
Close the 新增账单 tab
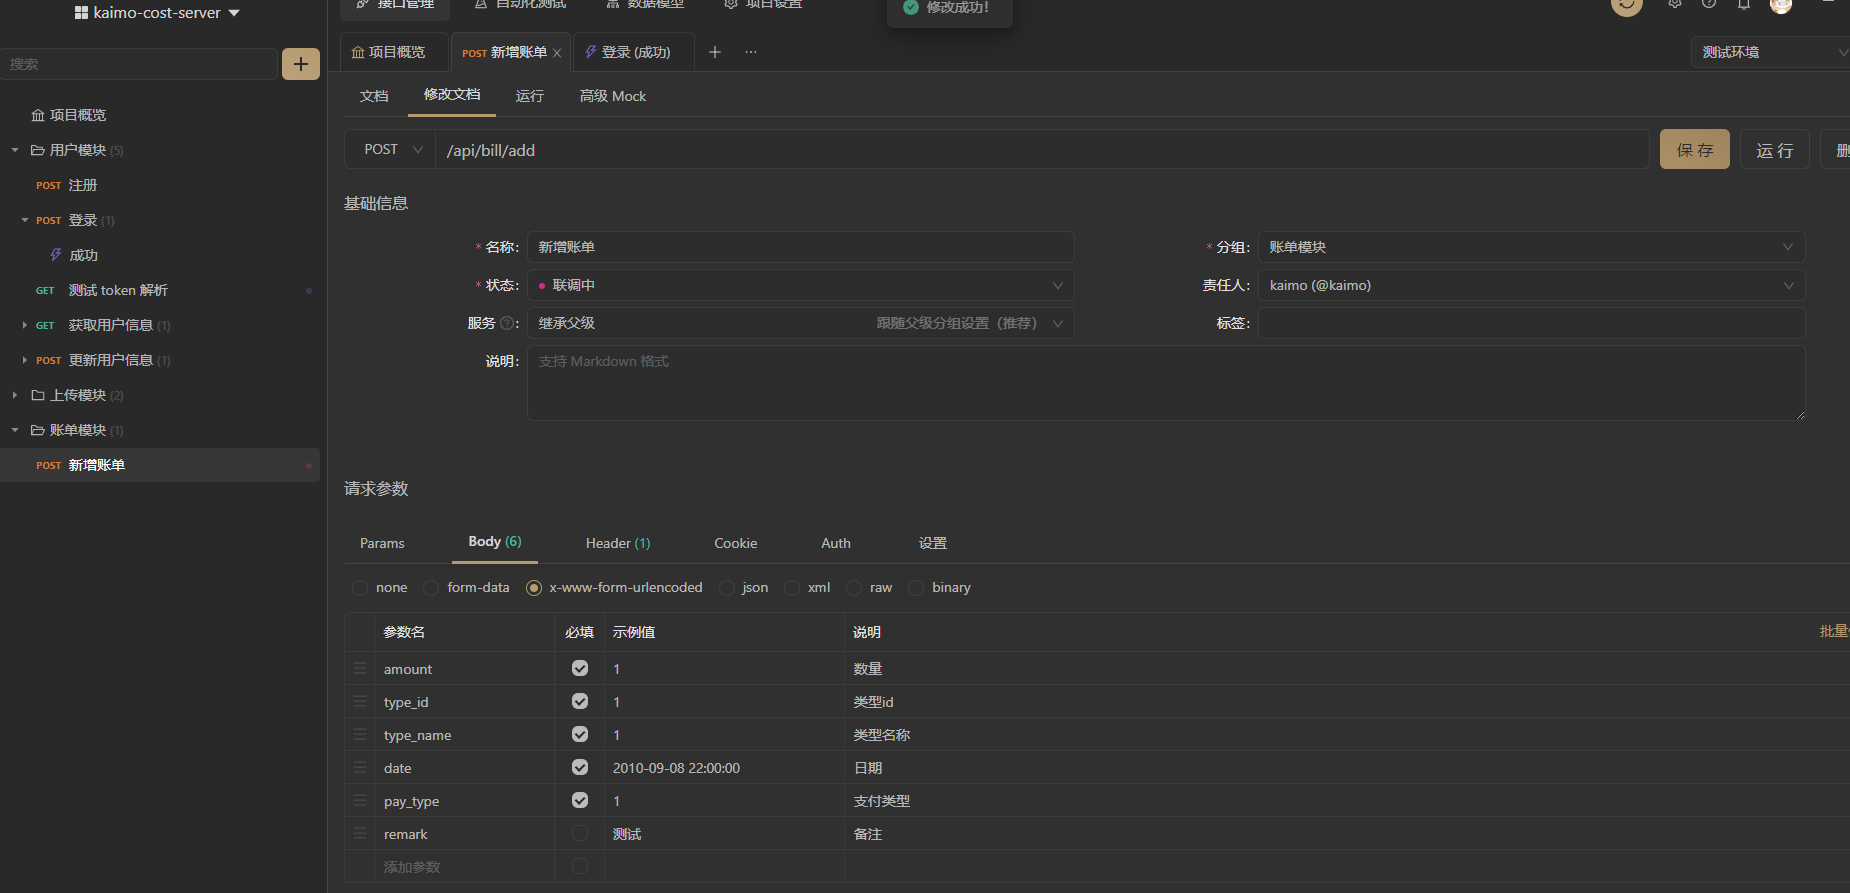[x=557, y=53]
